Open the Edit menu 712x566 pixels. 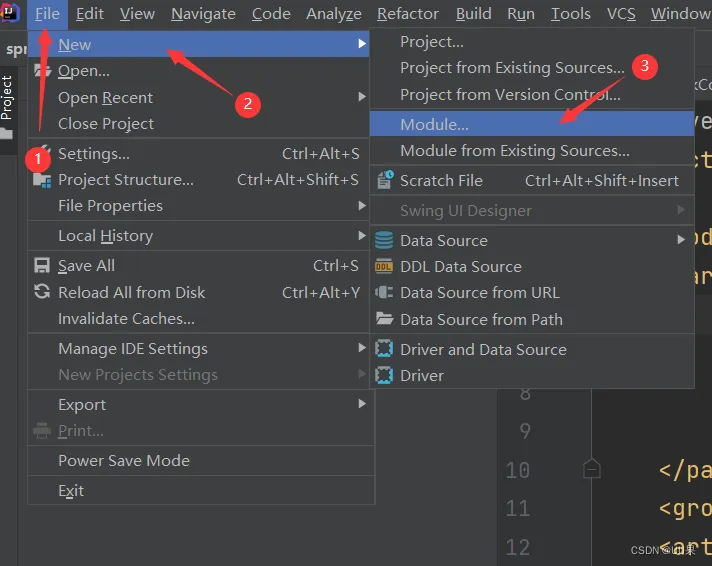[x=89, y=14]
